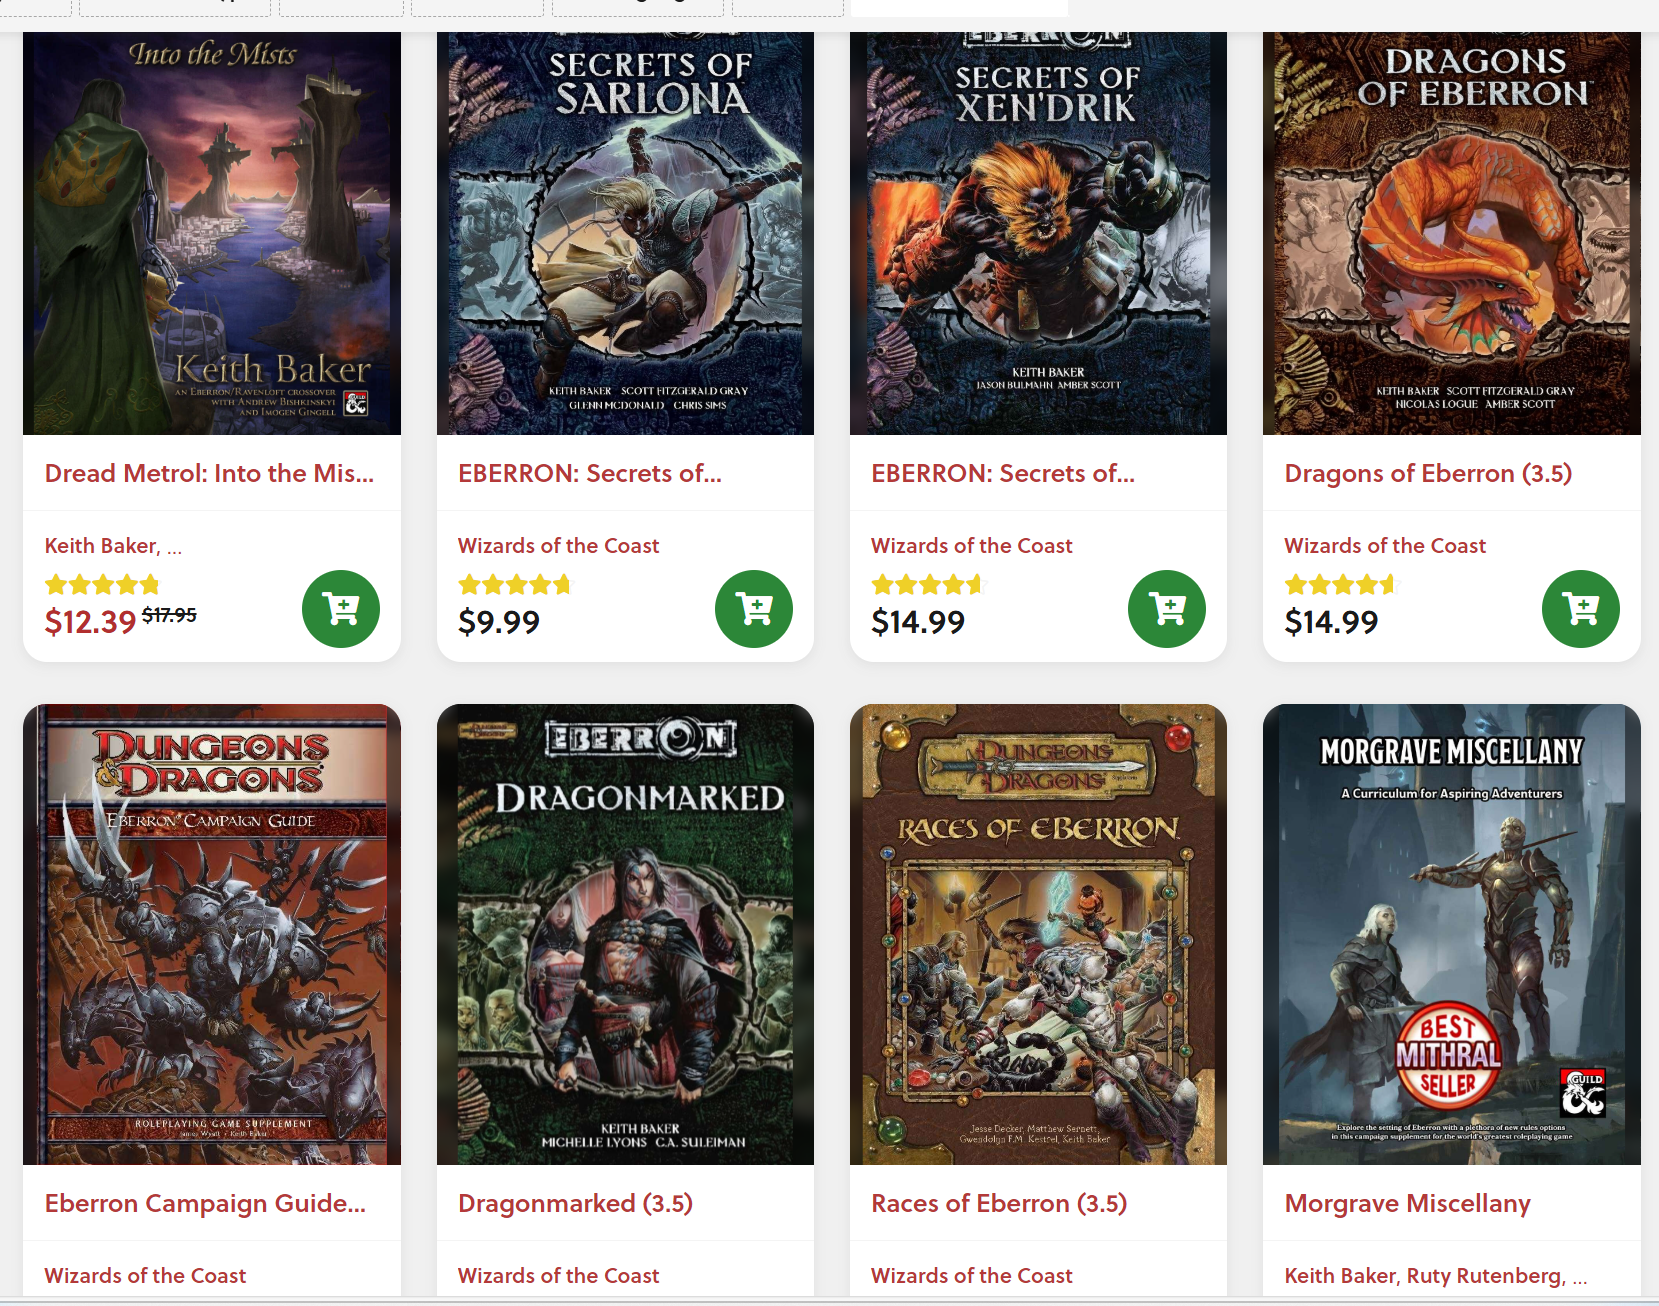Viewport: 1659px width, 1306px height.
Task: Add Secrets of Sarlona to the cart
Action: coord(754,609)
